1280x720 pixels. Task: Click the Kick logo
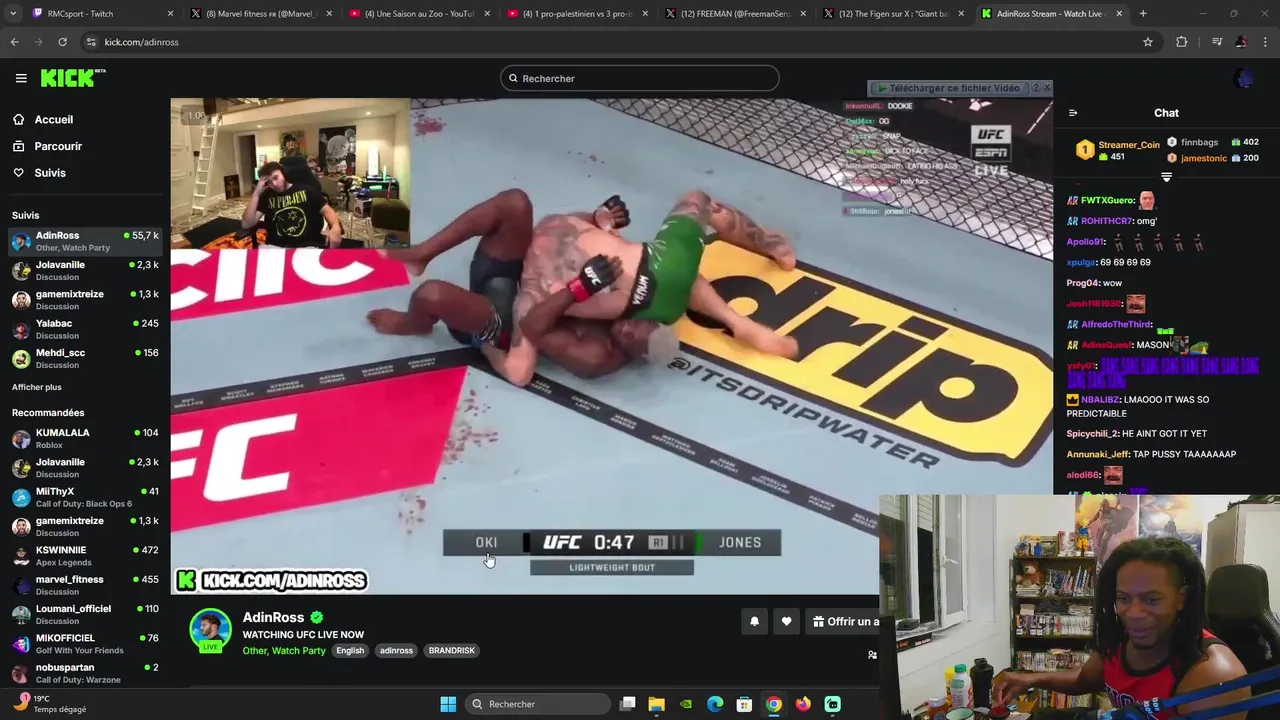tap(73, 78)
